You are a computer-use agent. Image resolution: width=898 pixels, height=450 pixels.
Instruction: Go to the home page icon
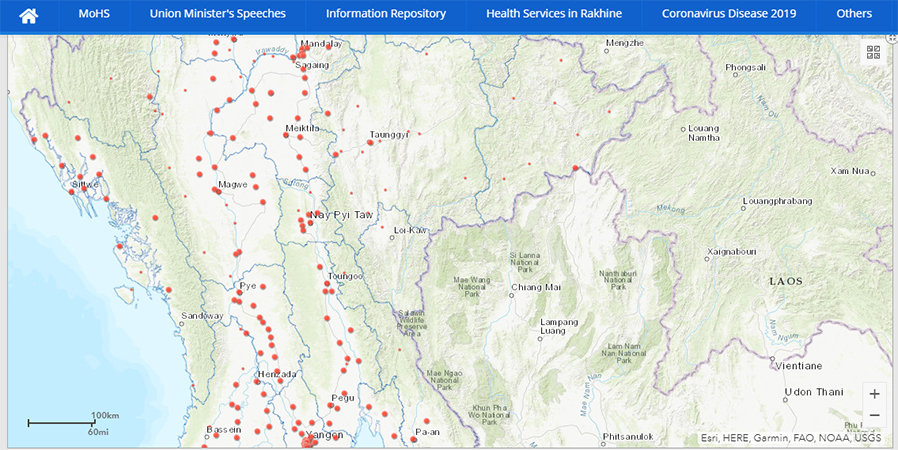point(29,15)
